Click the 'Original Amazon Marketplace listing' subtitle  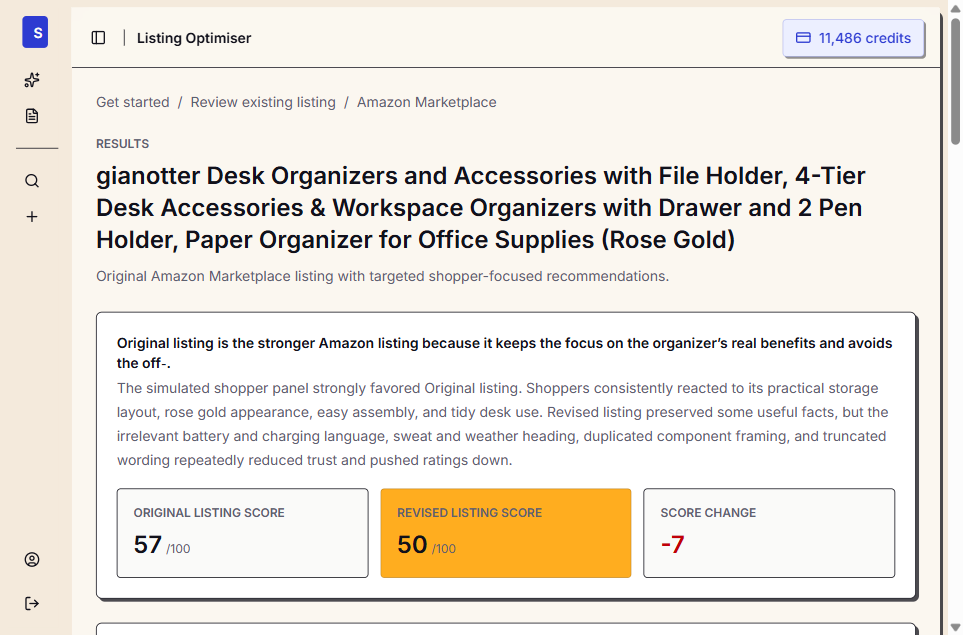click(383, 276)
